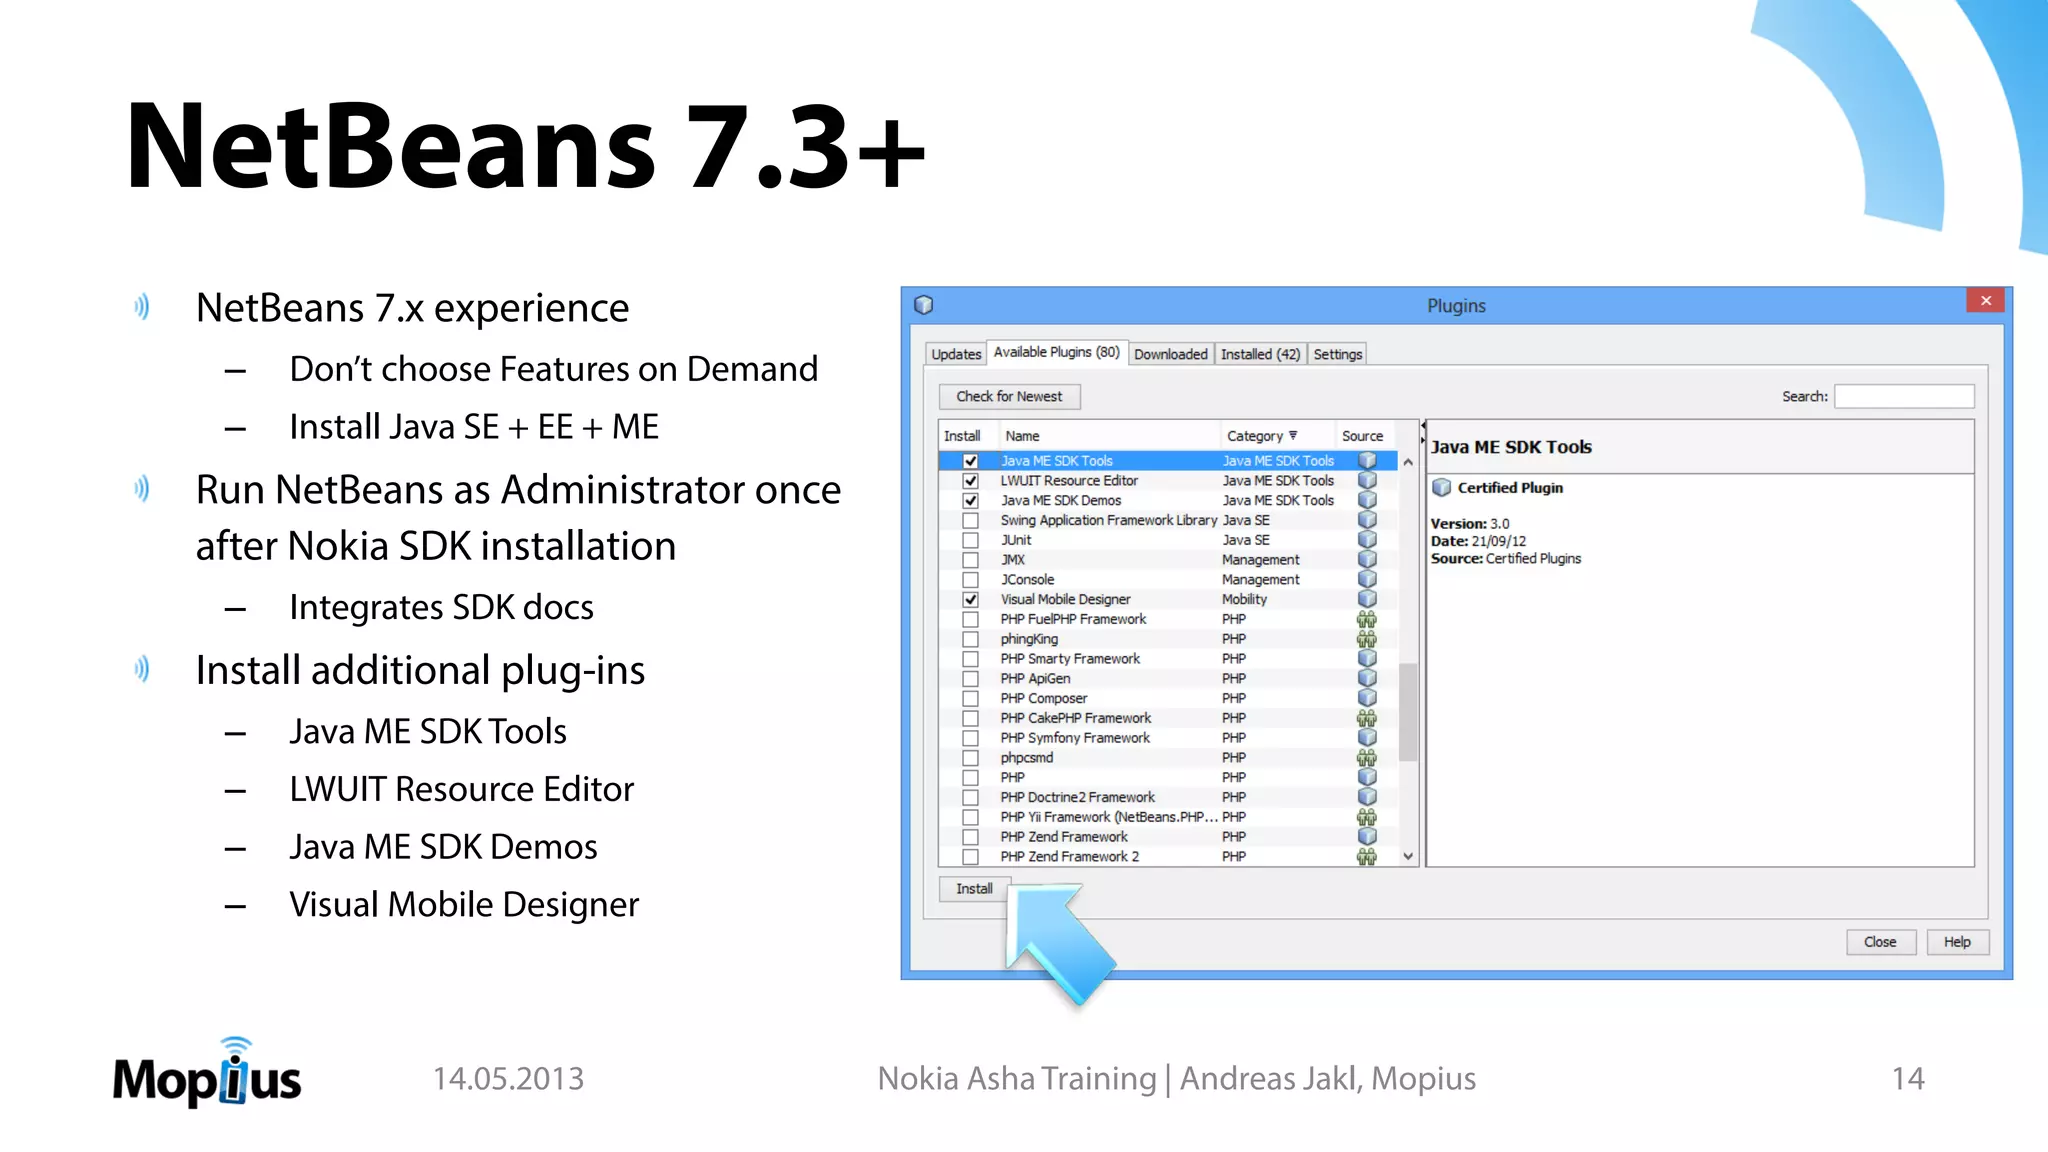Image resolution: width=2048 pixels, height=1152 pixels.
Task: Click source icon in Swing Application Framework Library row
Action: (x=1367, y=520)
